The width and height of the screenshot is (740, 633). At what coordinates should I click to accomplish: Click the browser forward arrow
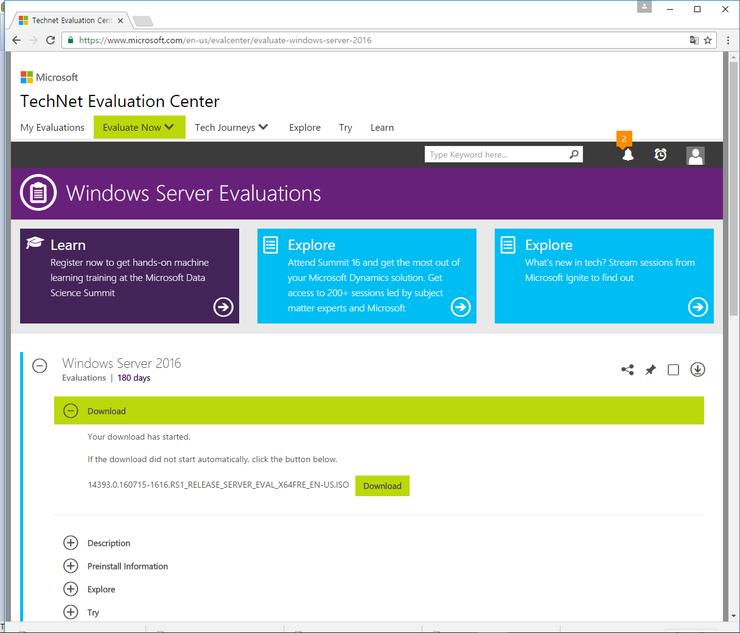click(34, 40)
